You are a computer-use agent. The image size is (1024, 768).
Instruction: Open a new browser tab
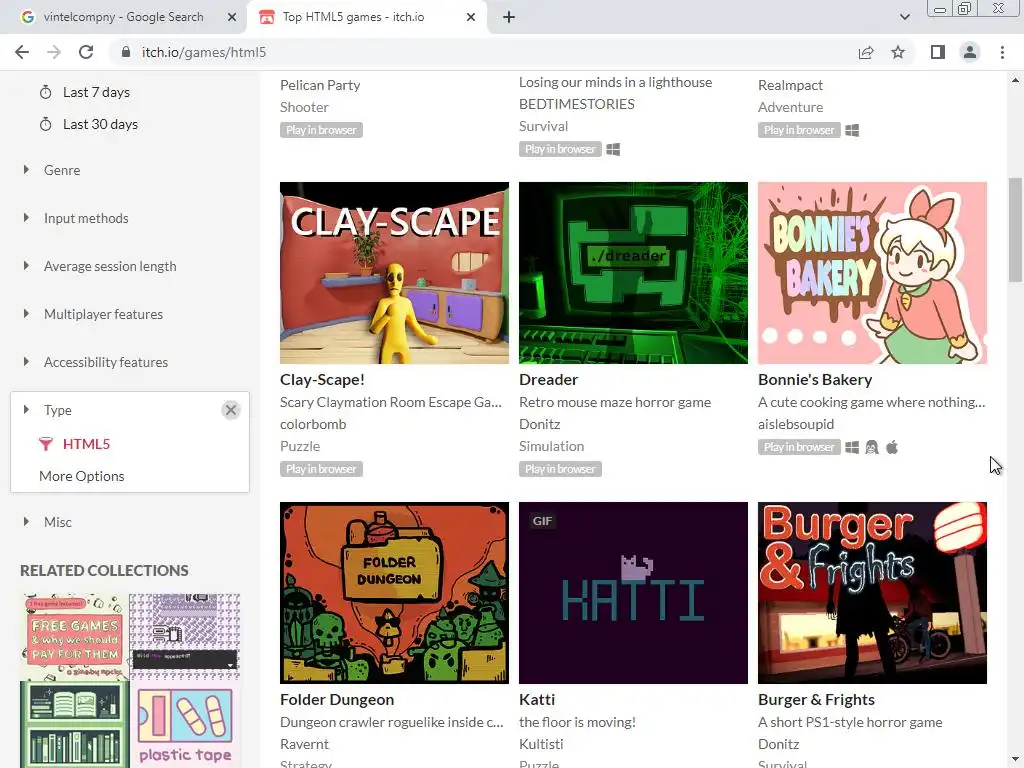pos(509,17)
